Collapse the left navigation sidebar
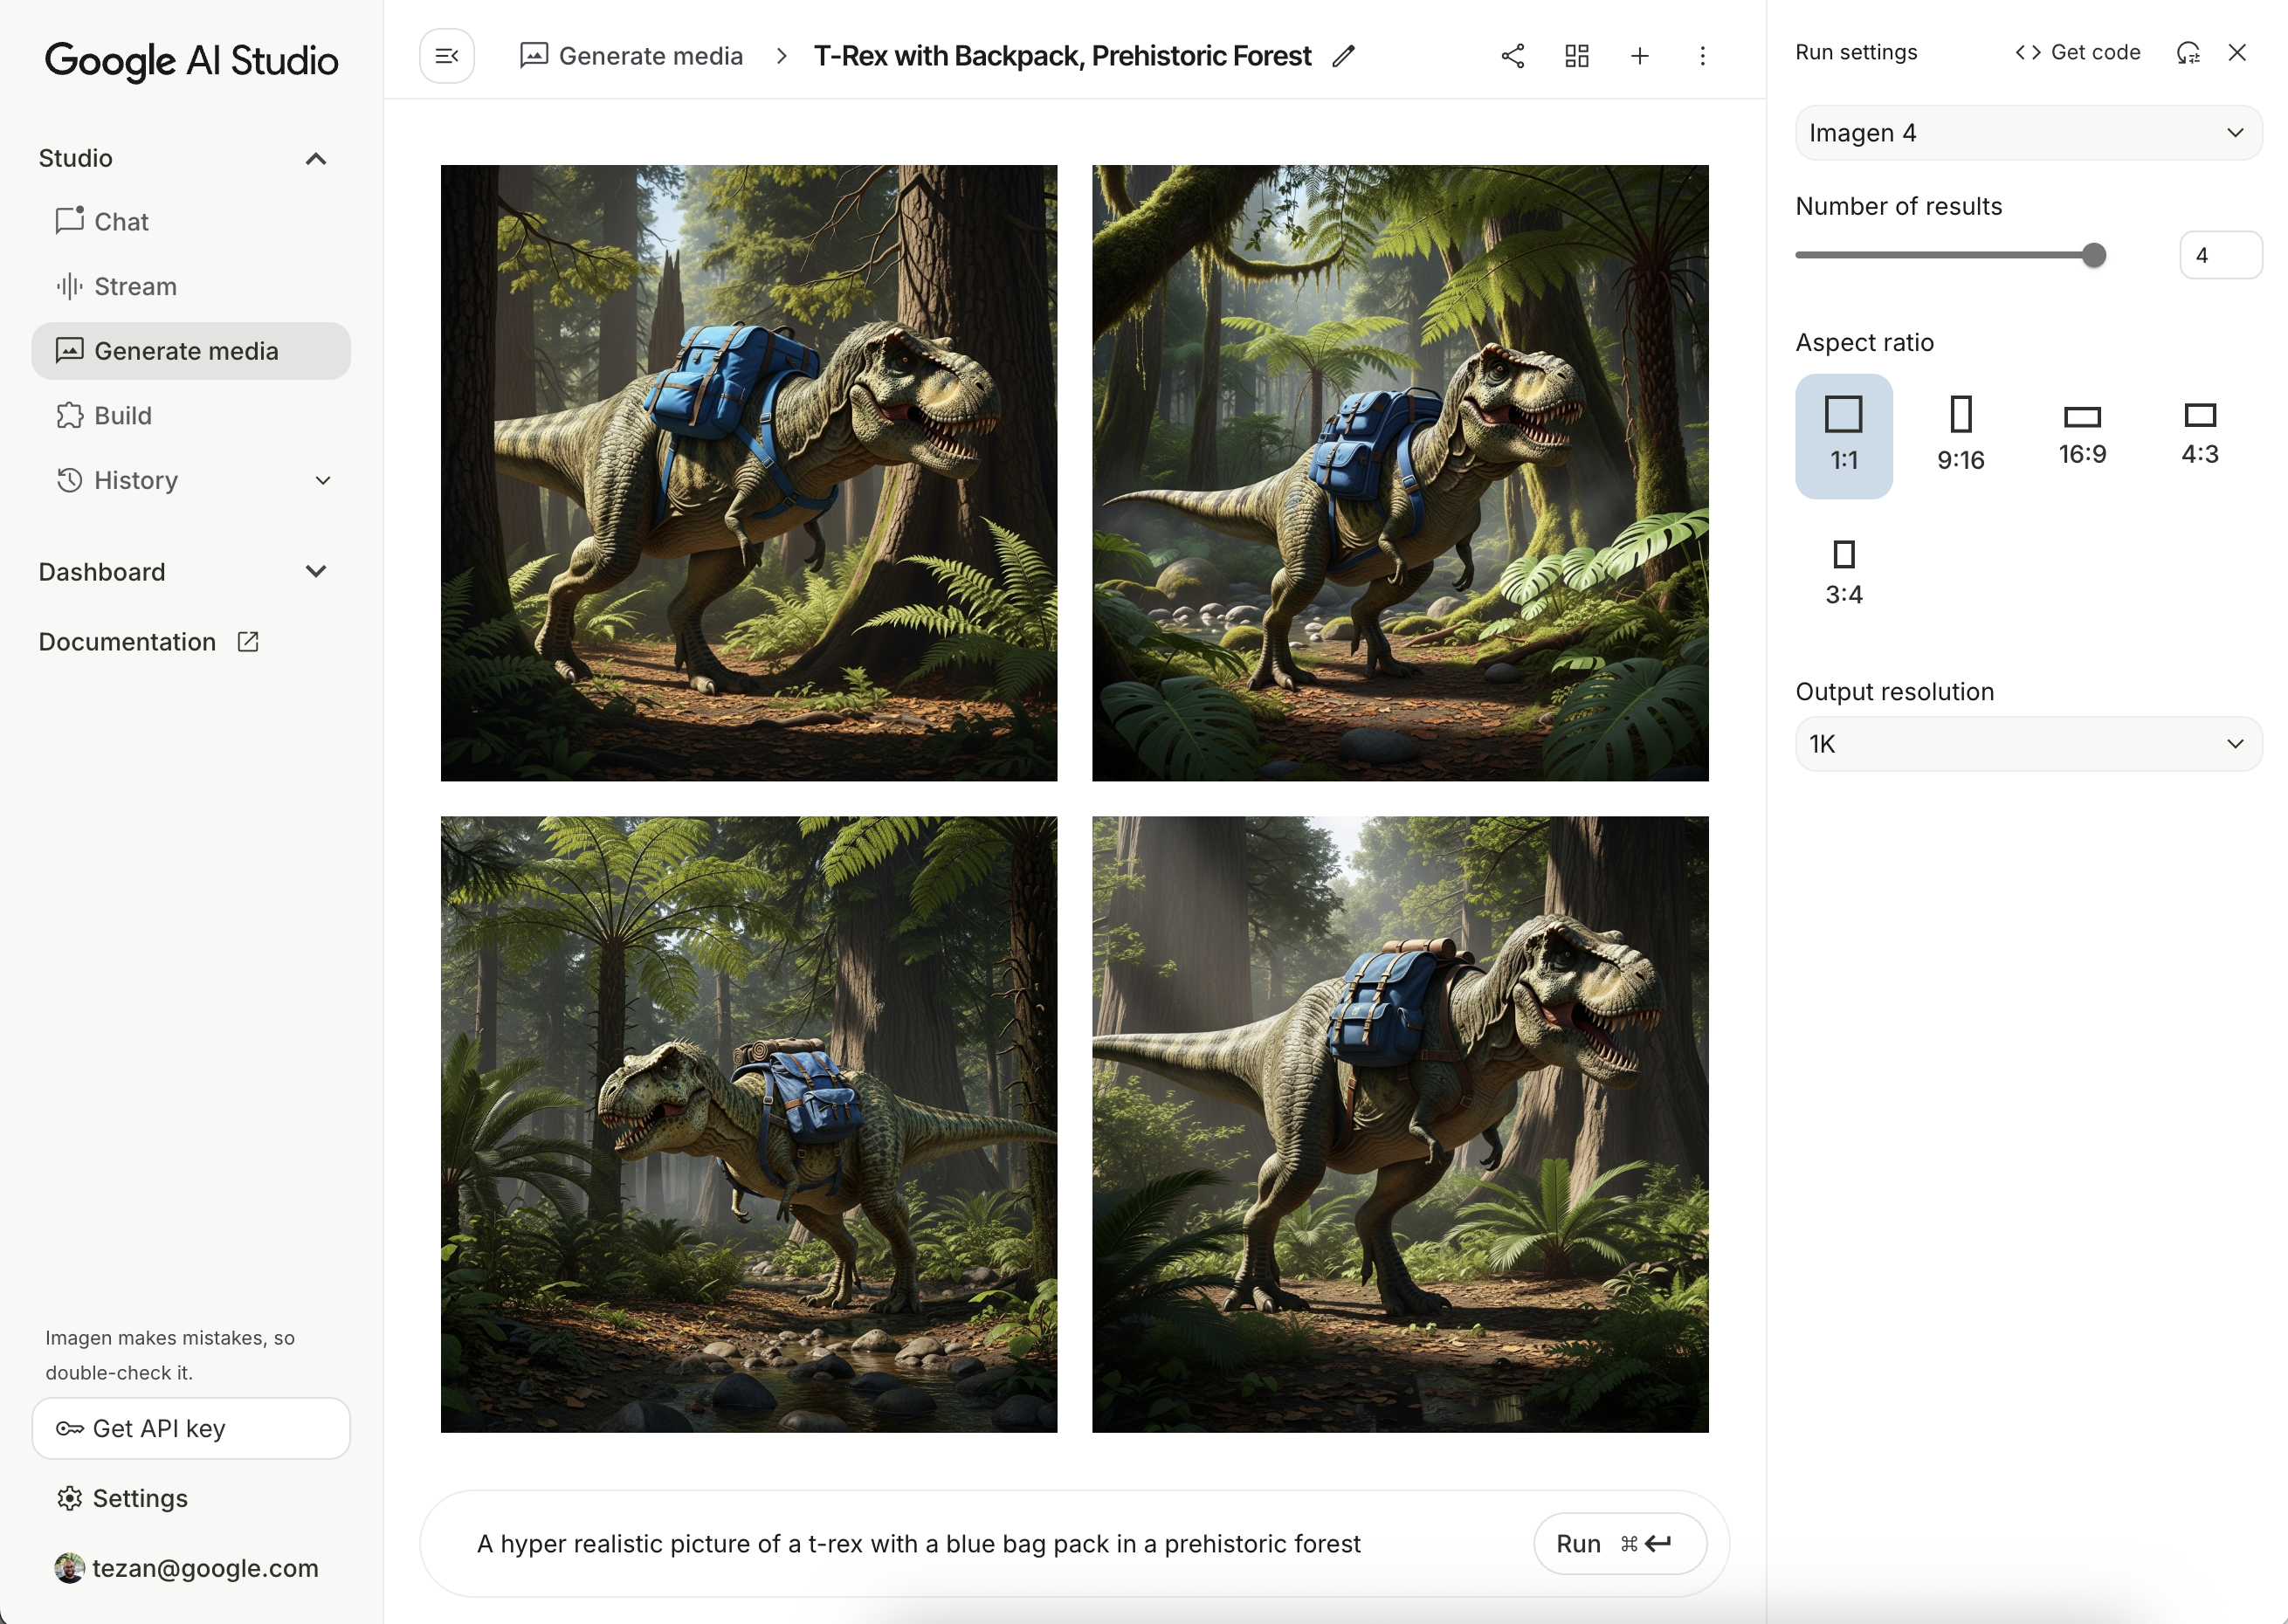The height and width of the screenshot is (1624, 2288). tap(446, 55)
